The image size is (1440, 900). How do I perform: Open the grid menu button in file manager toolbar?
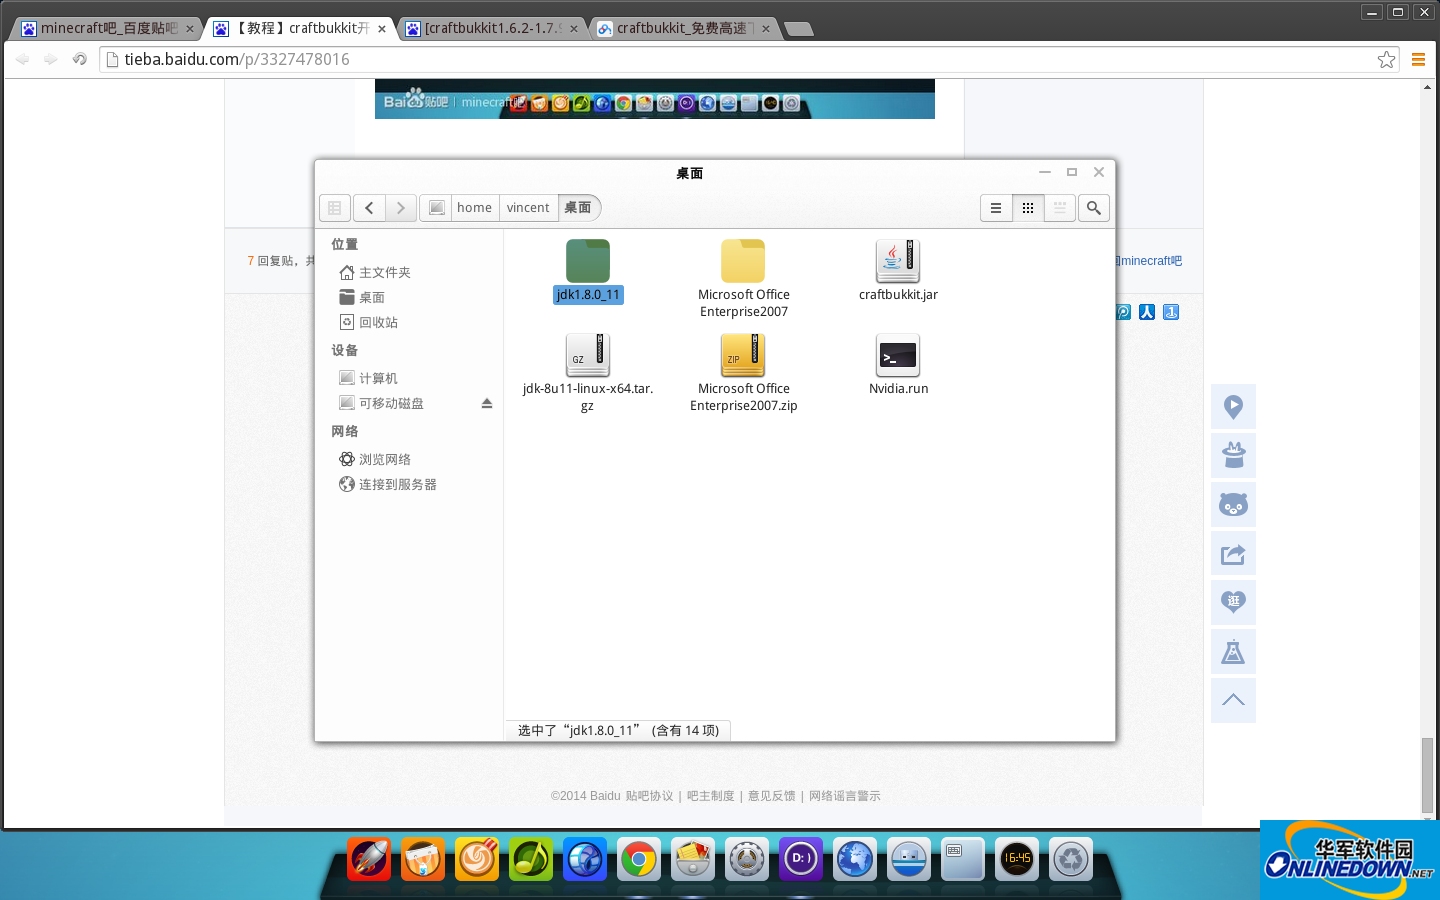click(x=335, y=208)
